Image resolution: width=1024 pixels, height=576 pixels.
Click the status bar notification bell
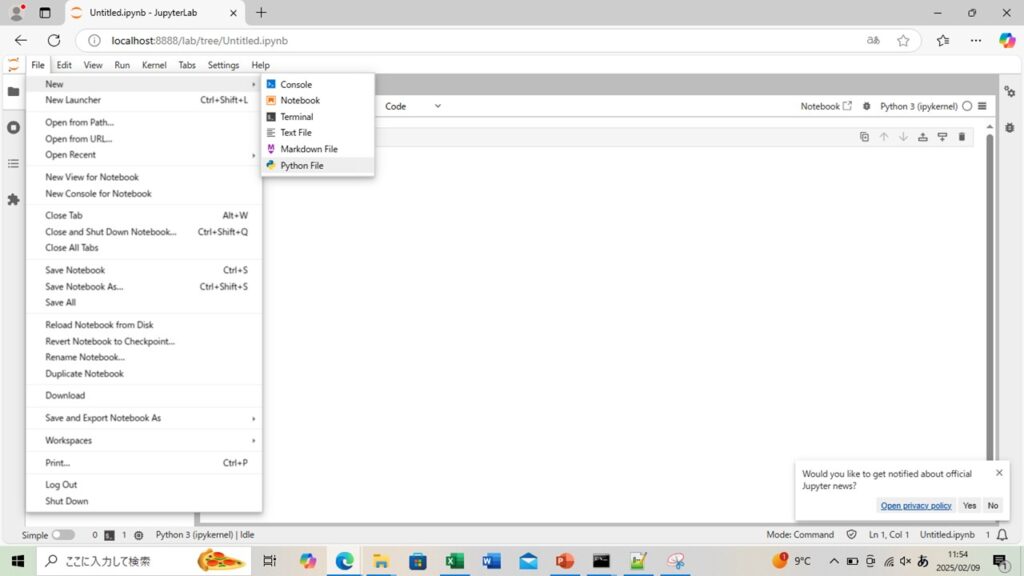click(1002, 534)
